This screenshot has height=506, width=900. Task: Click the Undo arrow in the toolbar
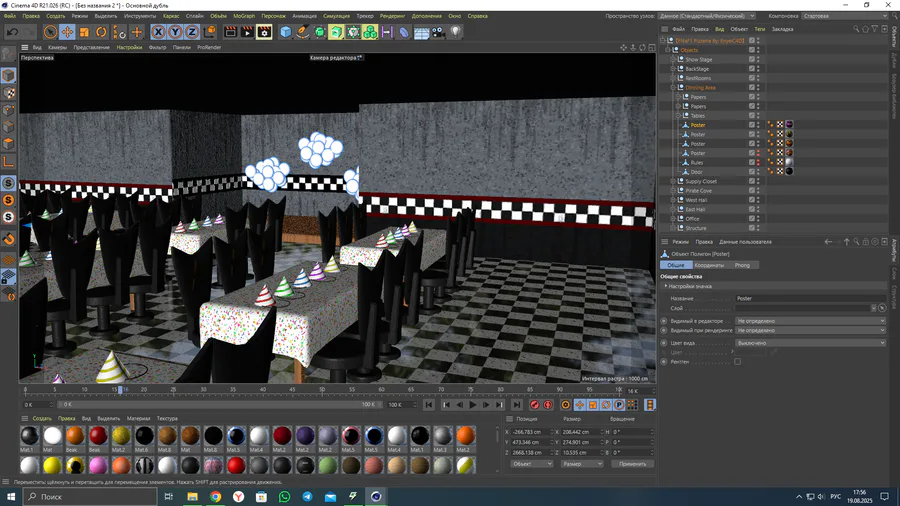click(x=13, y=32)
